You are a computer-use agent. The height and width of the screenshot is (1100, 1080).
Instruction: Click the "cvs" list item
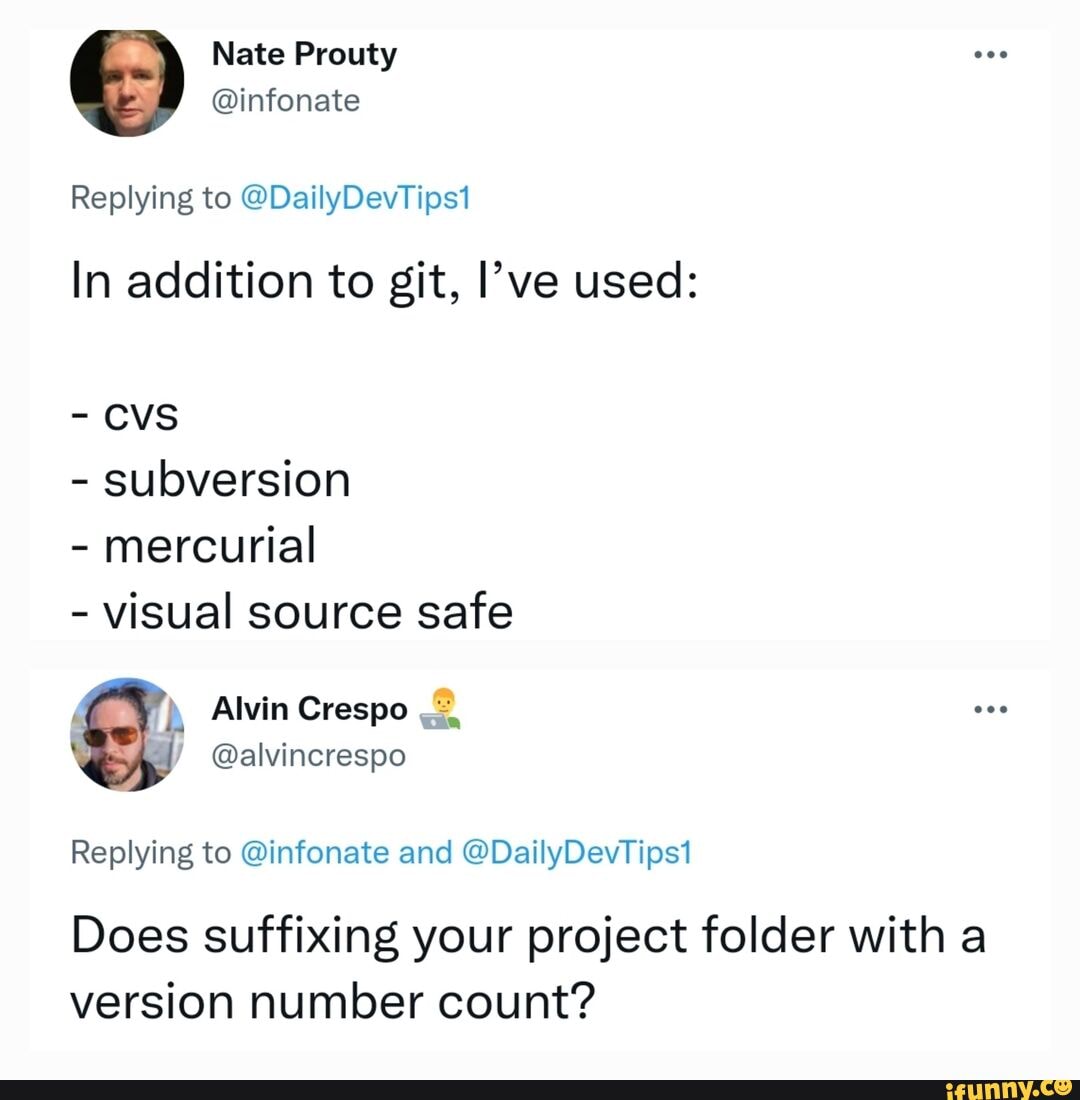point(139,414)
